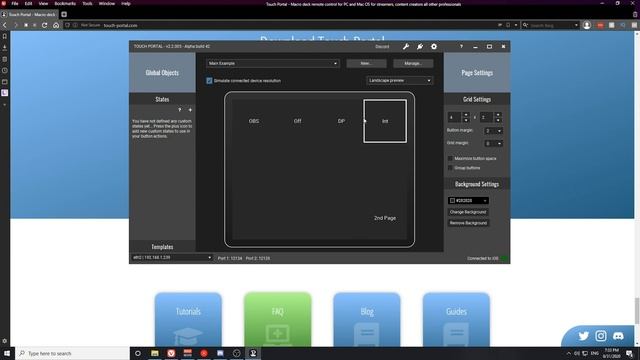Viewport: 640px width, 360px height.
Task: Open the View menu
Action: pos(43,4)
